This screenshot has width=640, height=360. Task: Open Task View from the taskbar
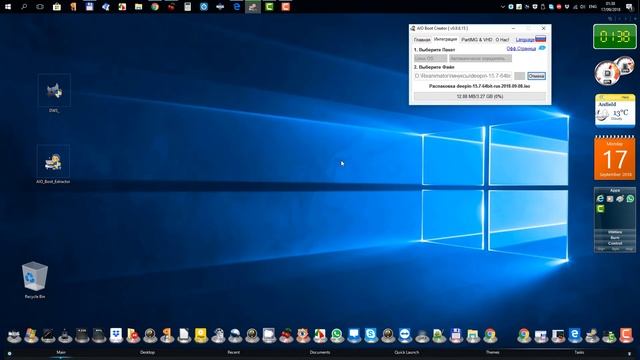click(40, 7)
